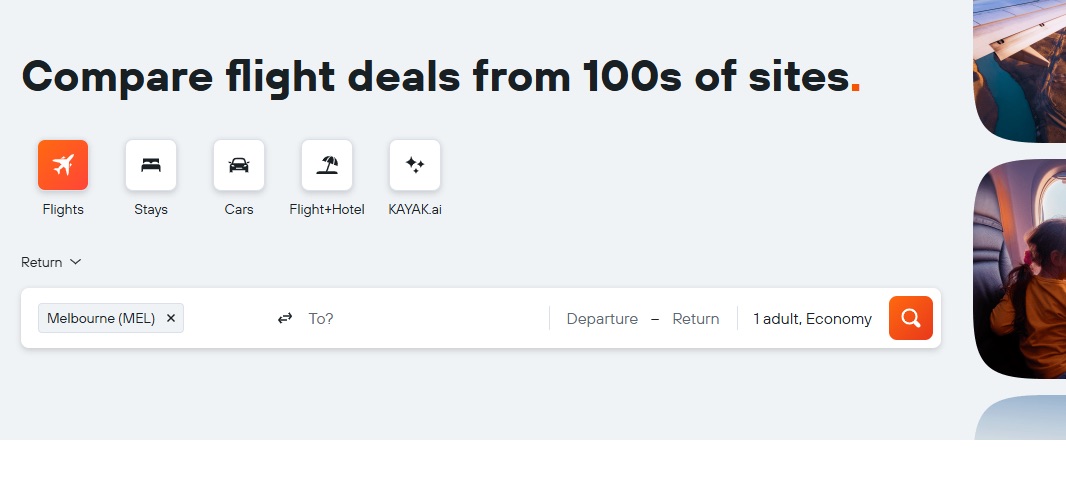Viewport: 1066px width, 483px height.
Task: Remove Melbourne (MEL) using the X
Action: pyautogui.click(x=171, y=318)
